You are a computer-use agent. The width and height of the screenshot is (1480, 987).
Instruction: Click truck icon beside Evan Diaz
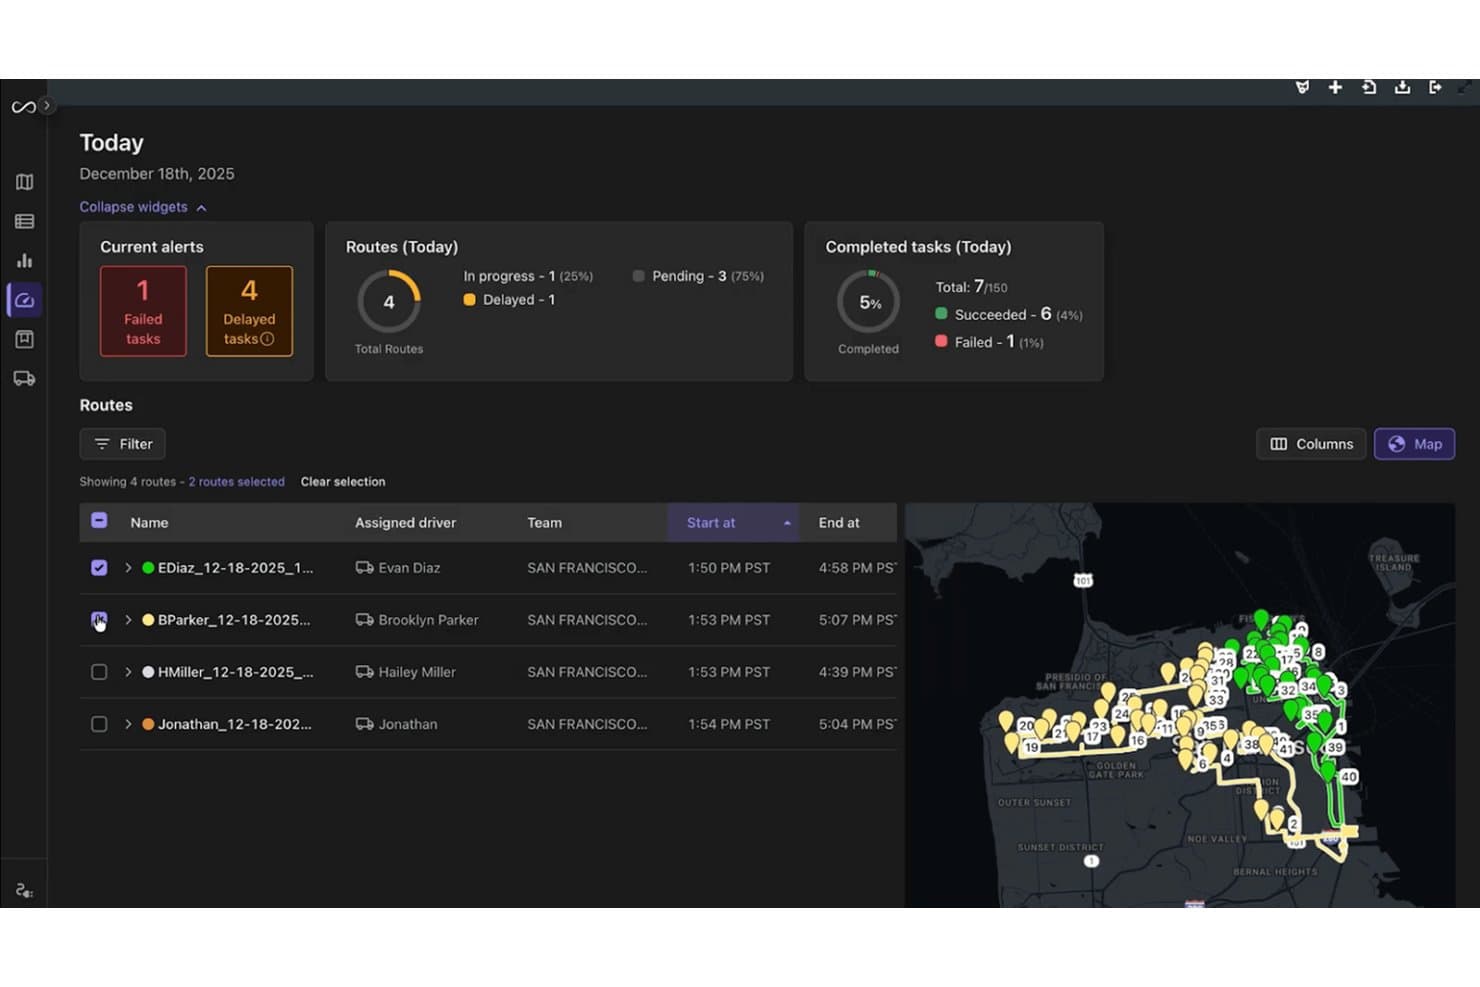point(364,568)
